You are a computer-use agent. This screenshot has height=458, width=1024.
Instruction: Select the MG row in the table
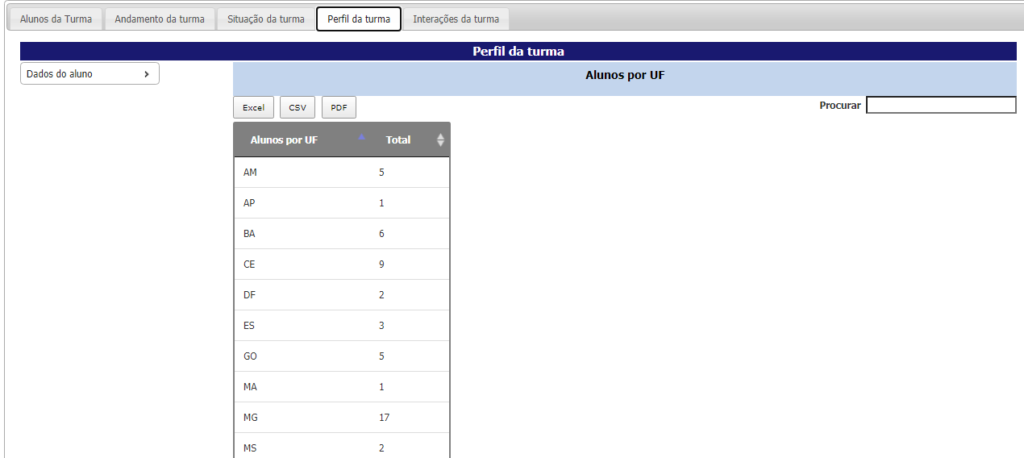coord(341,417)
